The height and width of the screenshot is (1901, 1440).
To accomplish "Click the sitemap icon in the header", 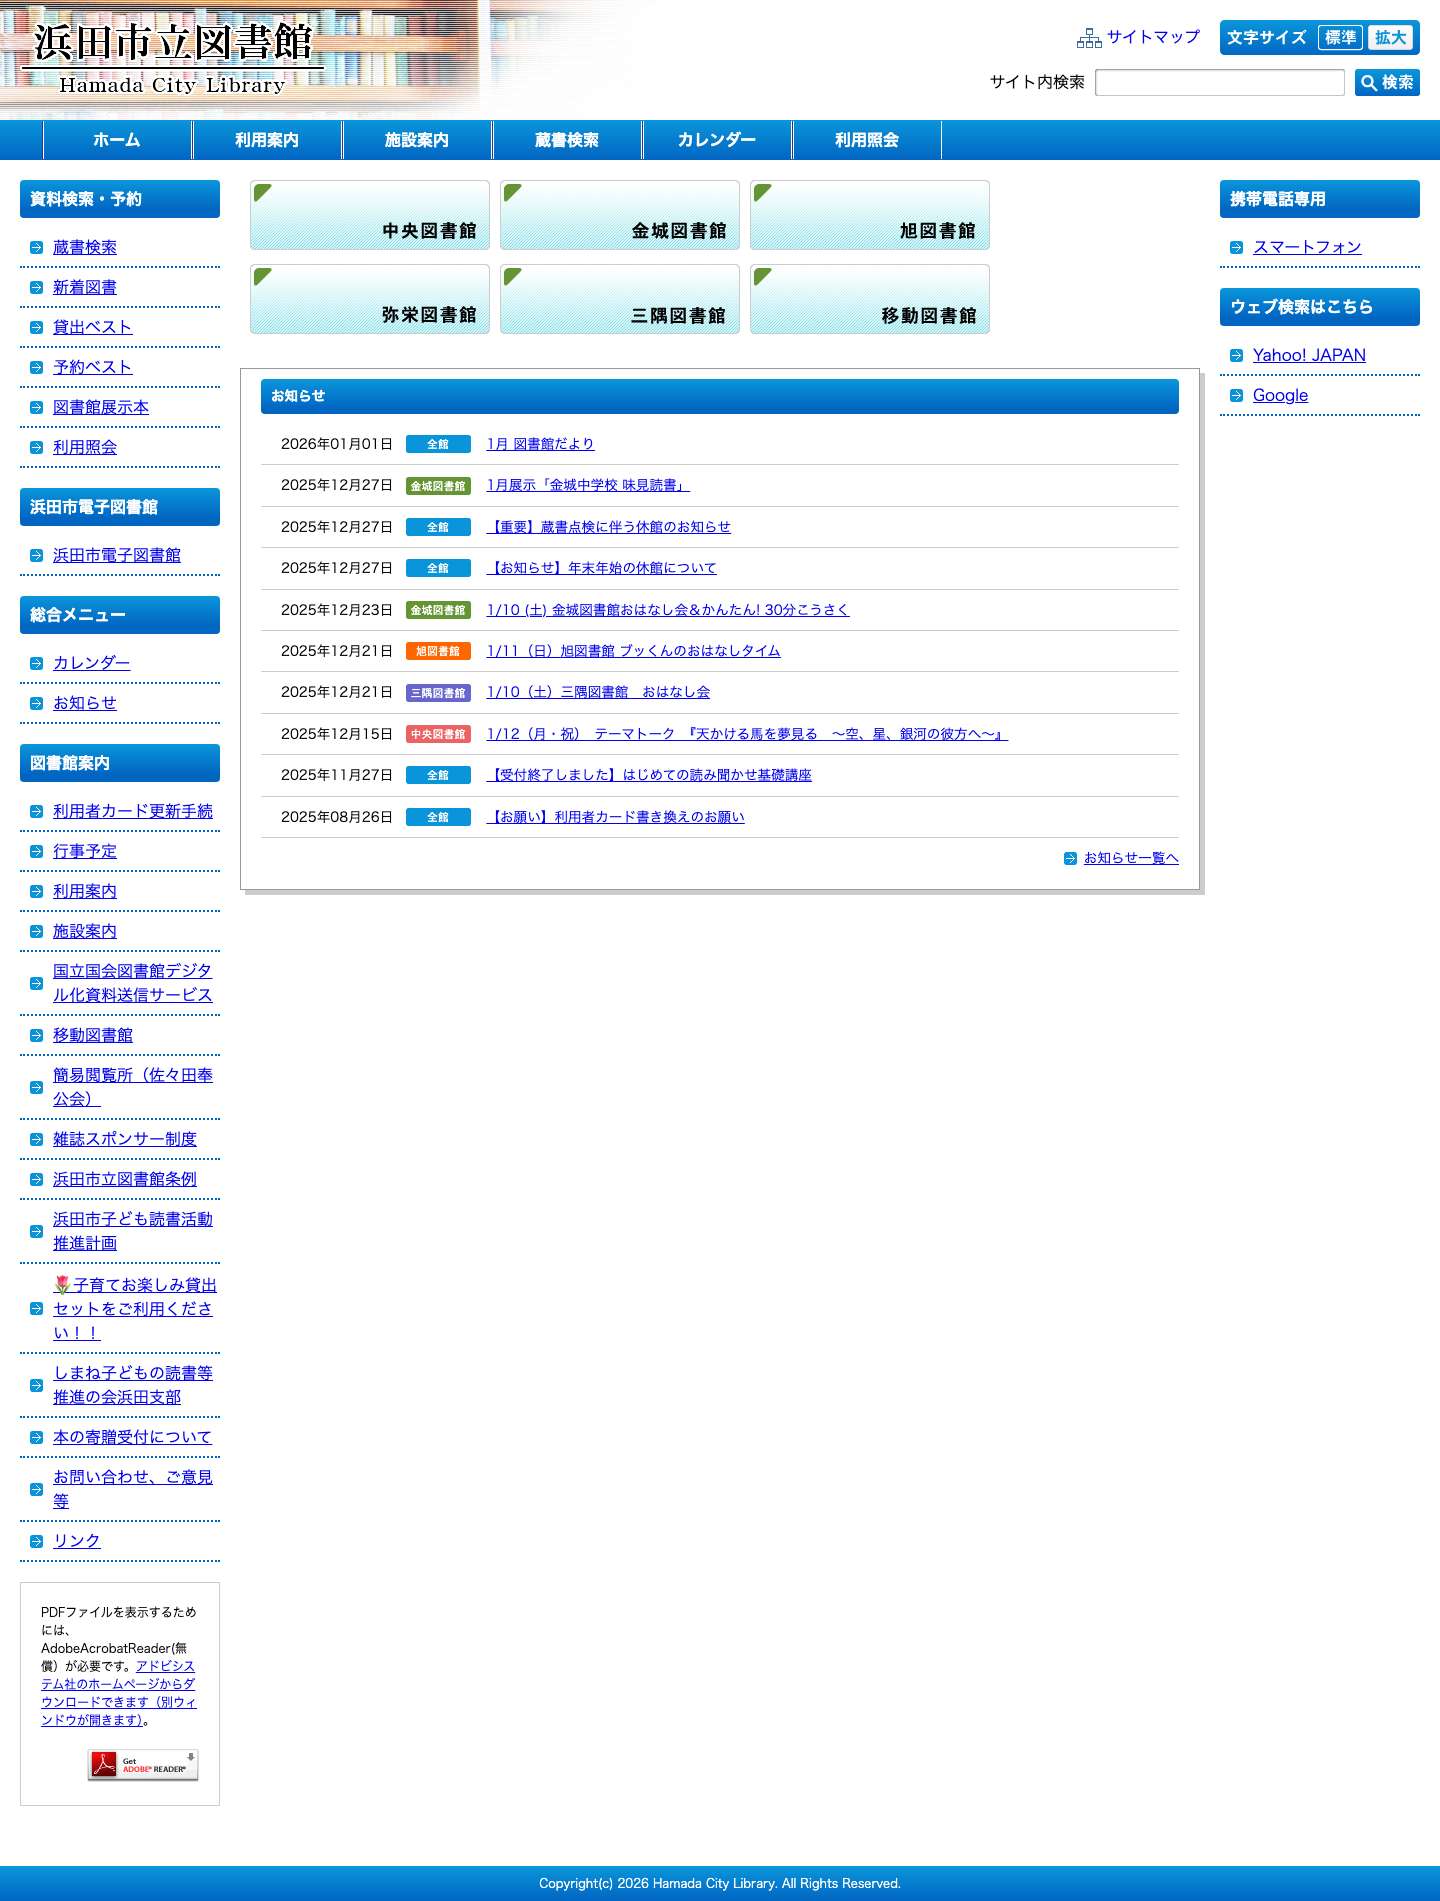I will [1088, 38].
